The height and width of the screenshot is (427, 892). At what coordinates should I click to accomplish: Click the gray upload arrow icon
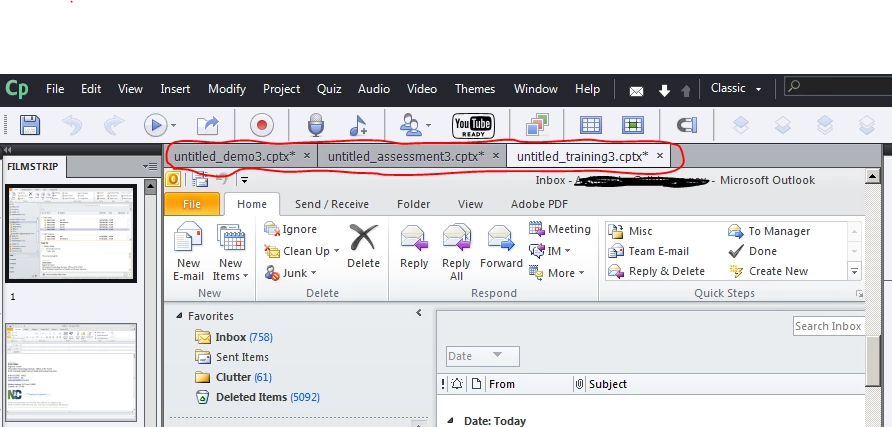(685, 90)
